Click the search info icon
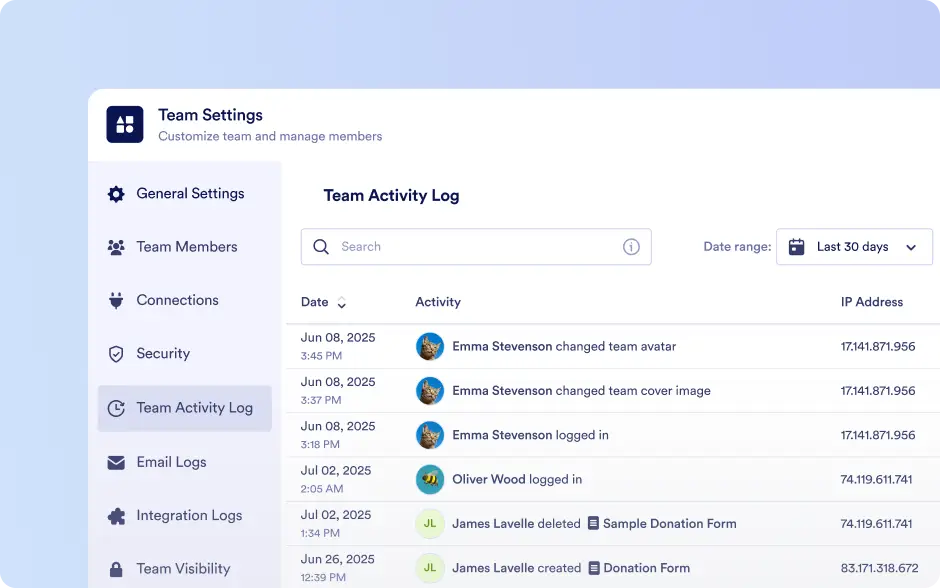The image size is (940, 588). (631, 246)
